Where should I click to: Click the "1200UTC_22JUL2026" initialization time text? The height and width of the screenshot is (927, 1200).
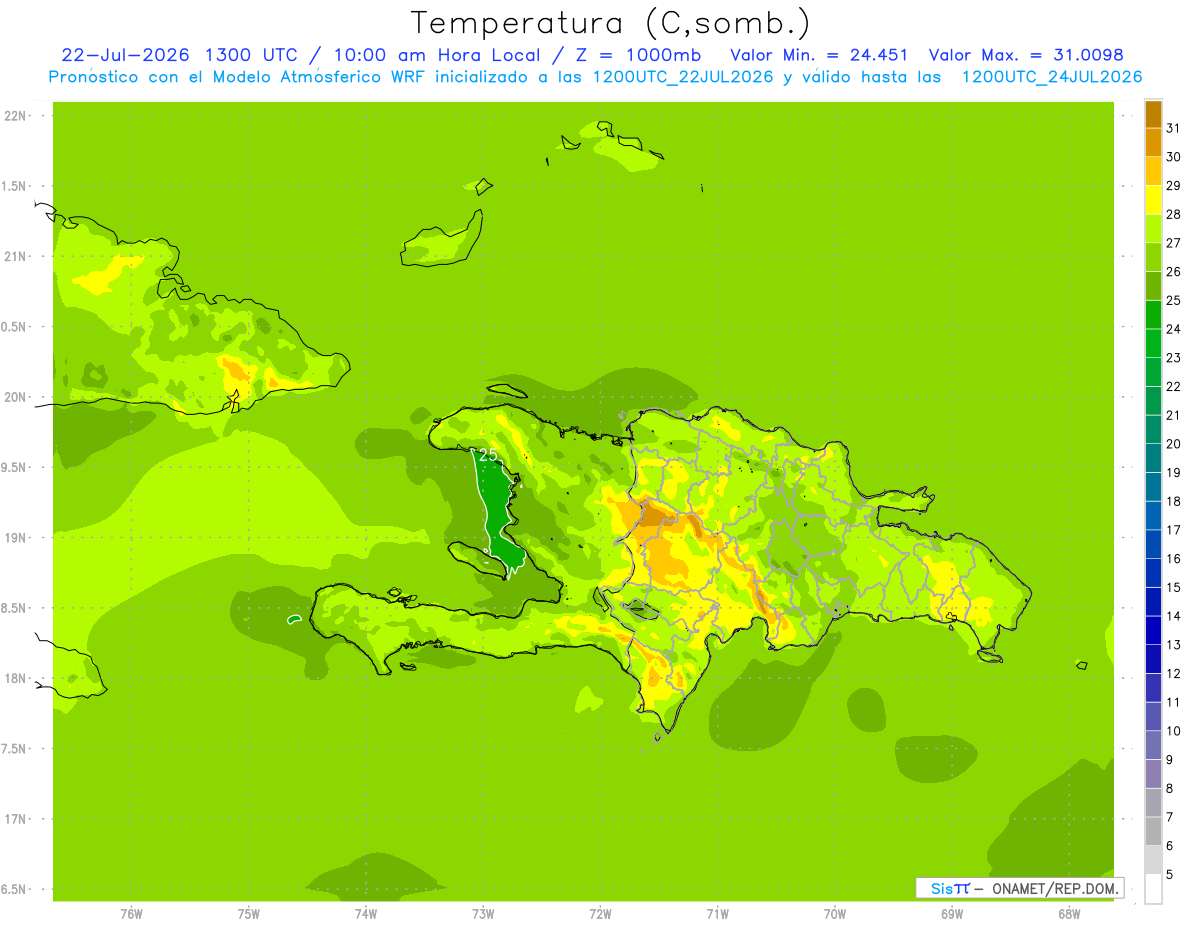pos(683,76)
